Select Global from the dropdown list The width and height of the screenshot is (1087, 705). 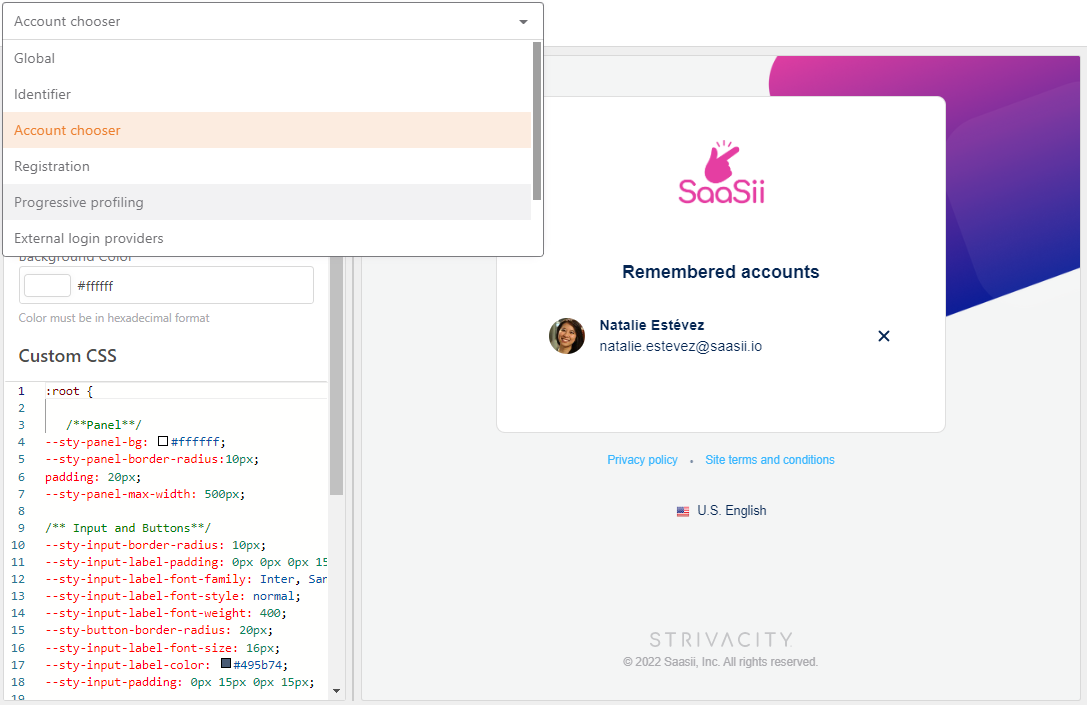(267, 58)
